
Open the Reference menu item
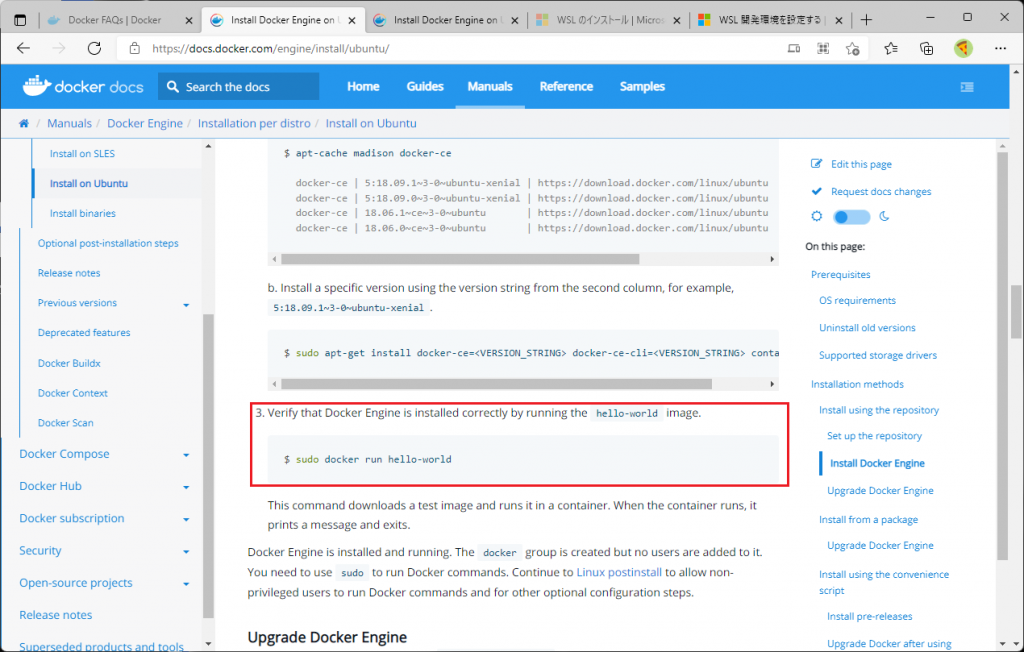point(566,86)
